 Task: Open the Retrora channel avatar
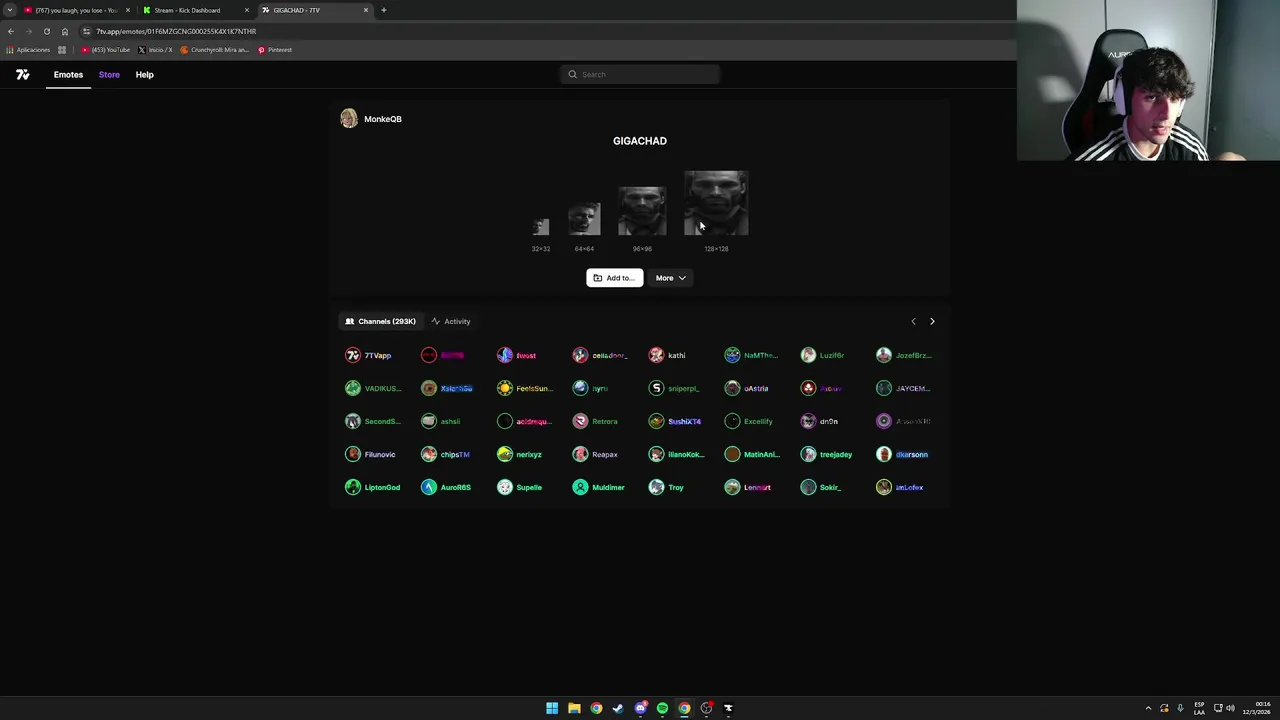580,421
